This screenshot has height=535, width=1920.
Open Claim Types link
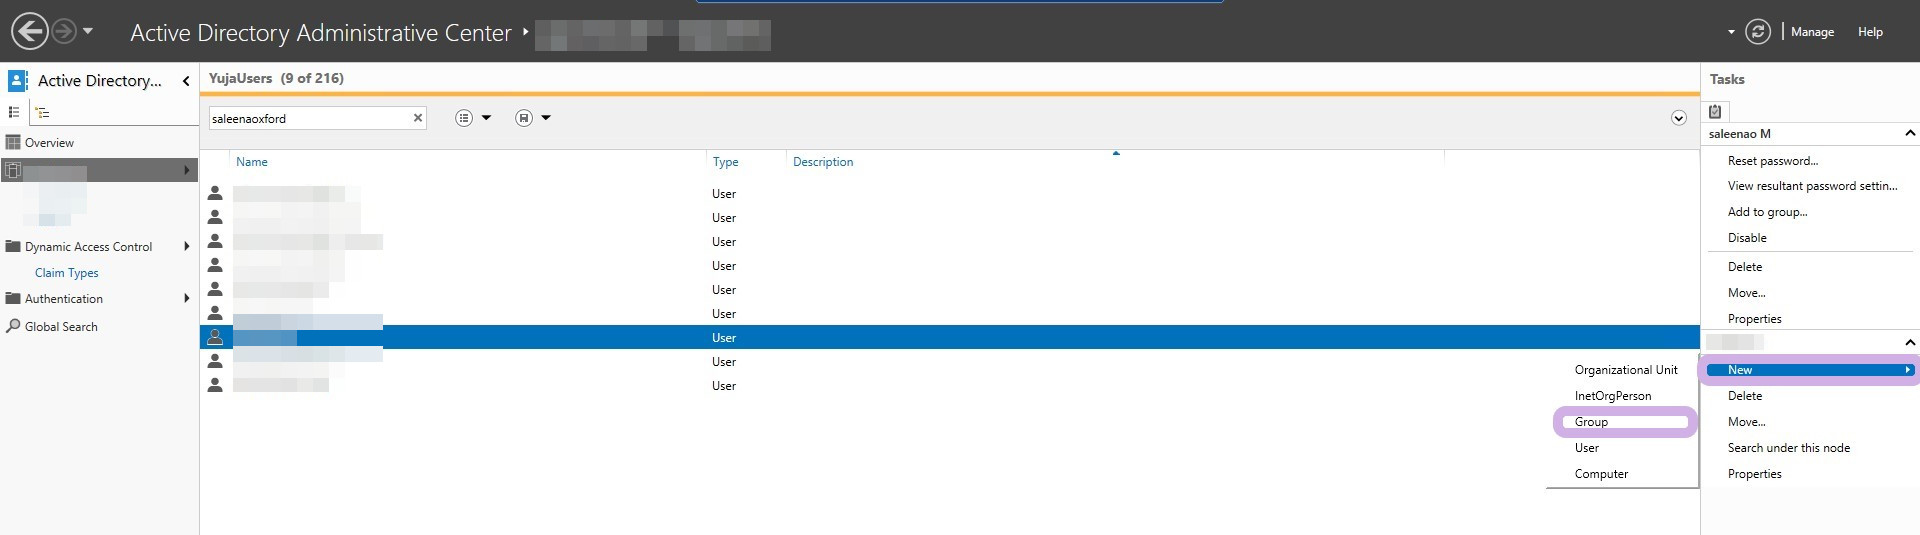67,273
